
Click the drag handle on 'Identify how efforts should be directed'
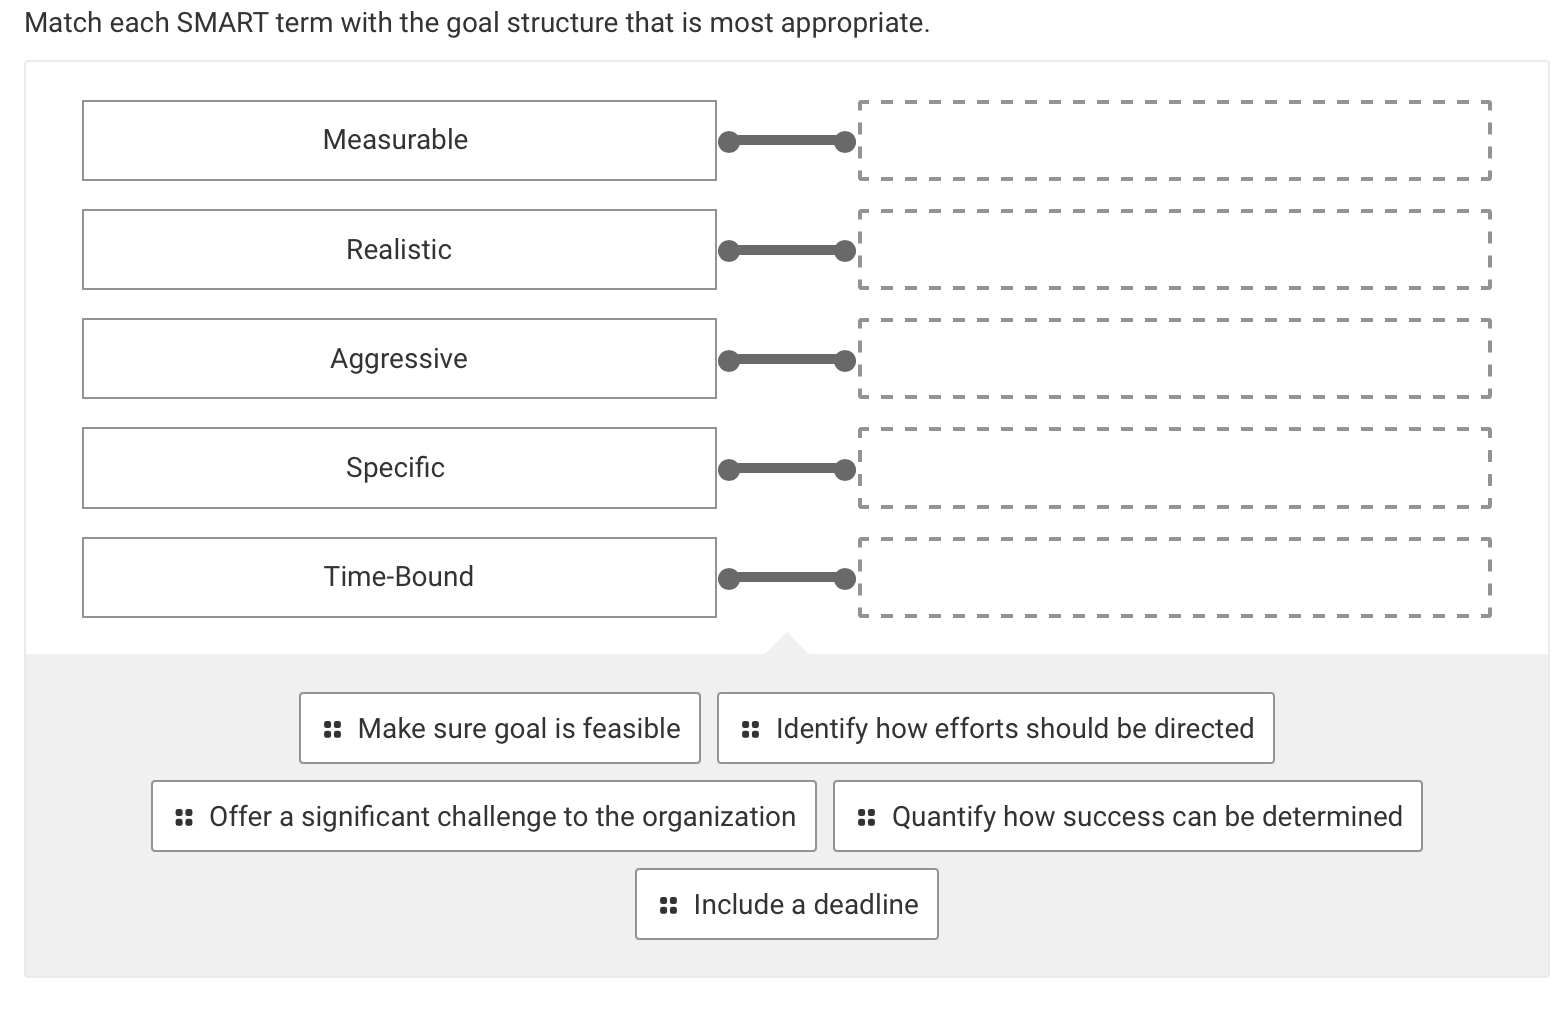(x=751, y=728)
